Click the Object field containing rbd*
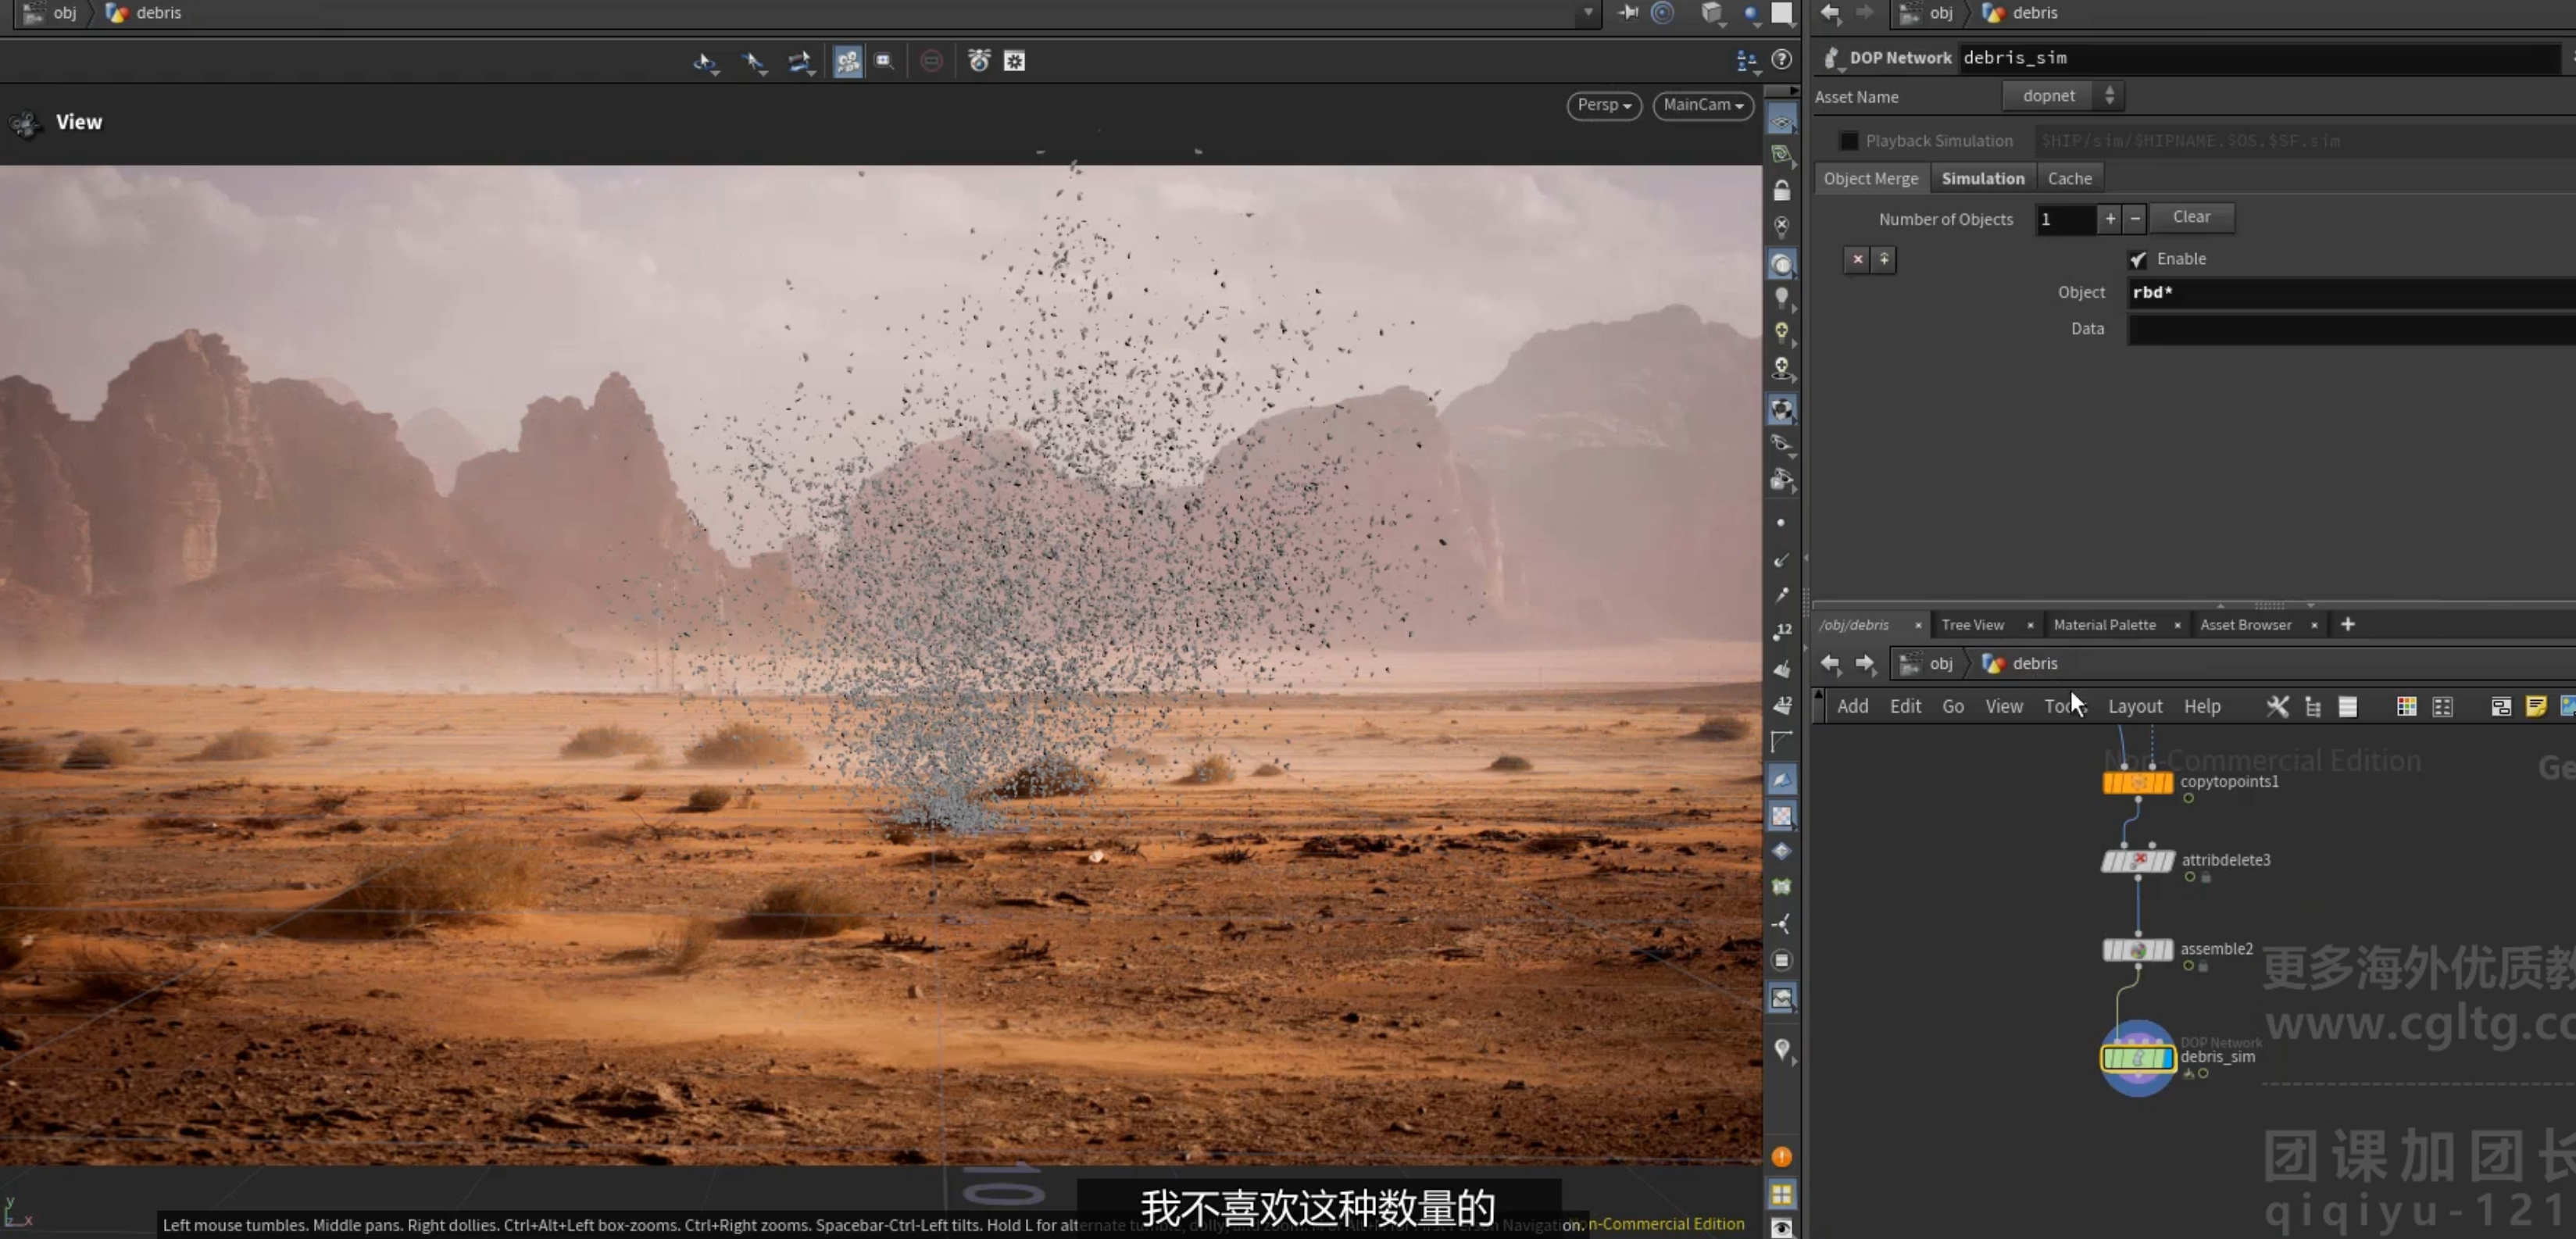This screenshot has width=2576, height=1239. point(2350,293)
